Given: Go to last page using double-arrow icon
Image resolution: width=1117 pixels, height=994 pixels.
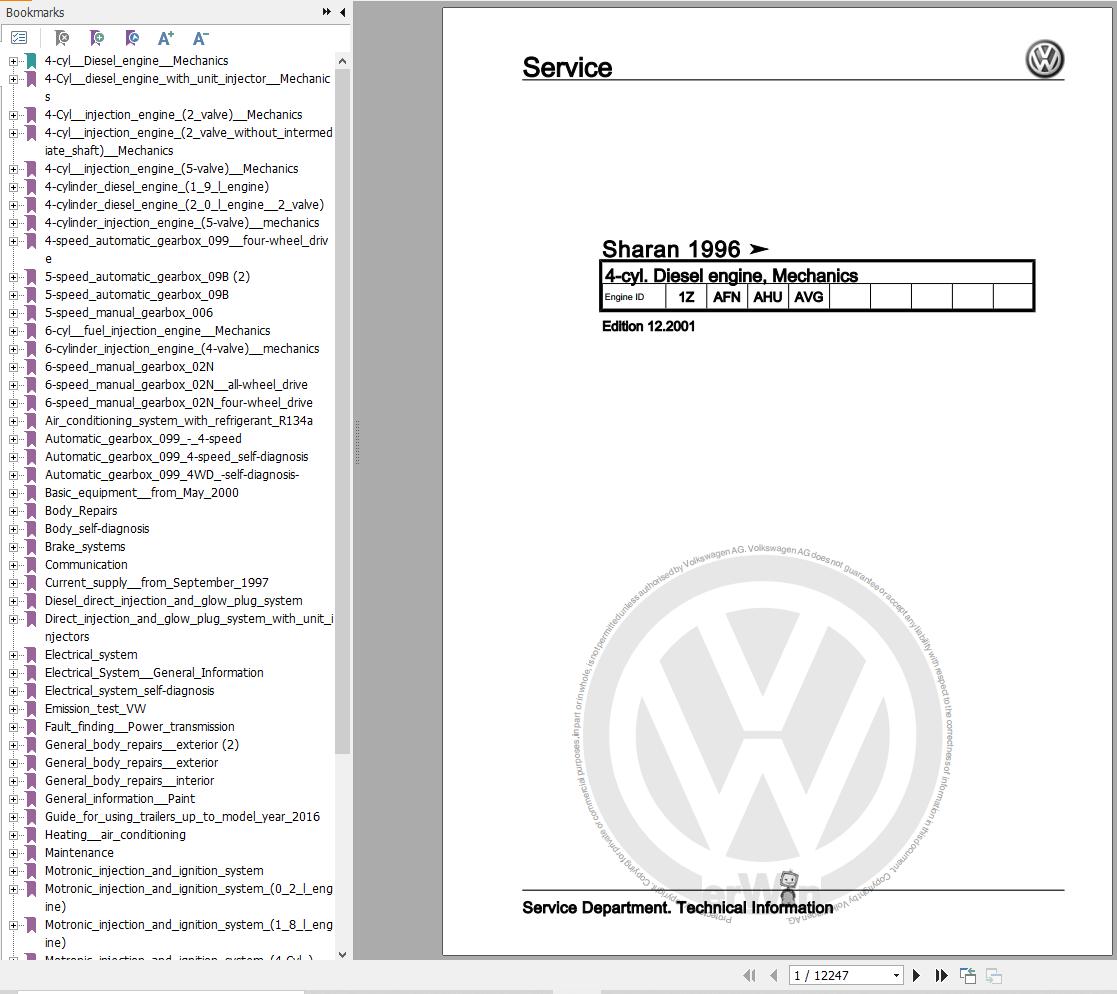Looking at the screenshot, I should pyautogui.click(x=941, y=975).
